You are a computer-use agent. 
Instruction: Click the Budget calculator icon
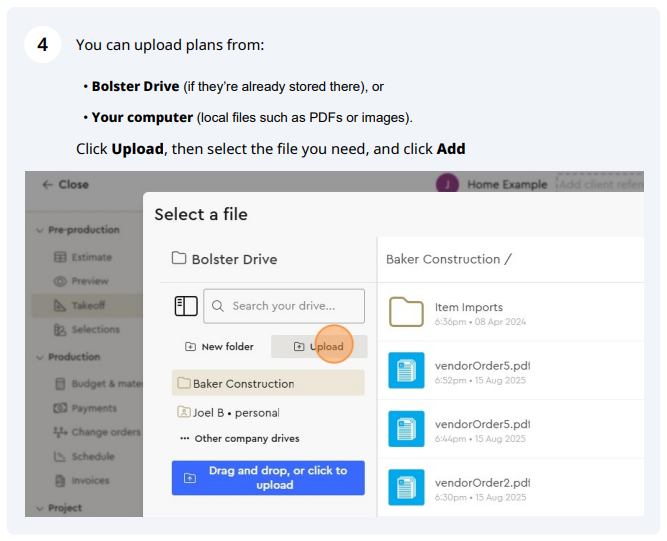click(60, 384)
